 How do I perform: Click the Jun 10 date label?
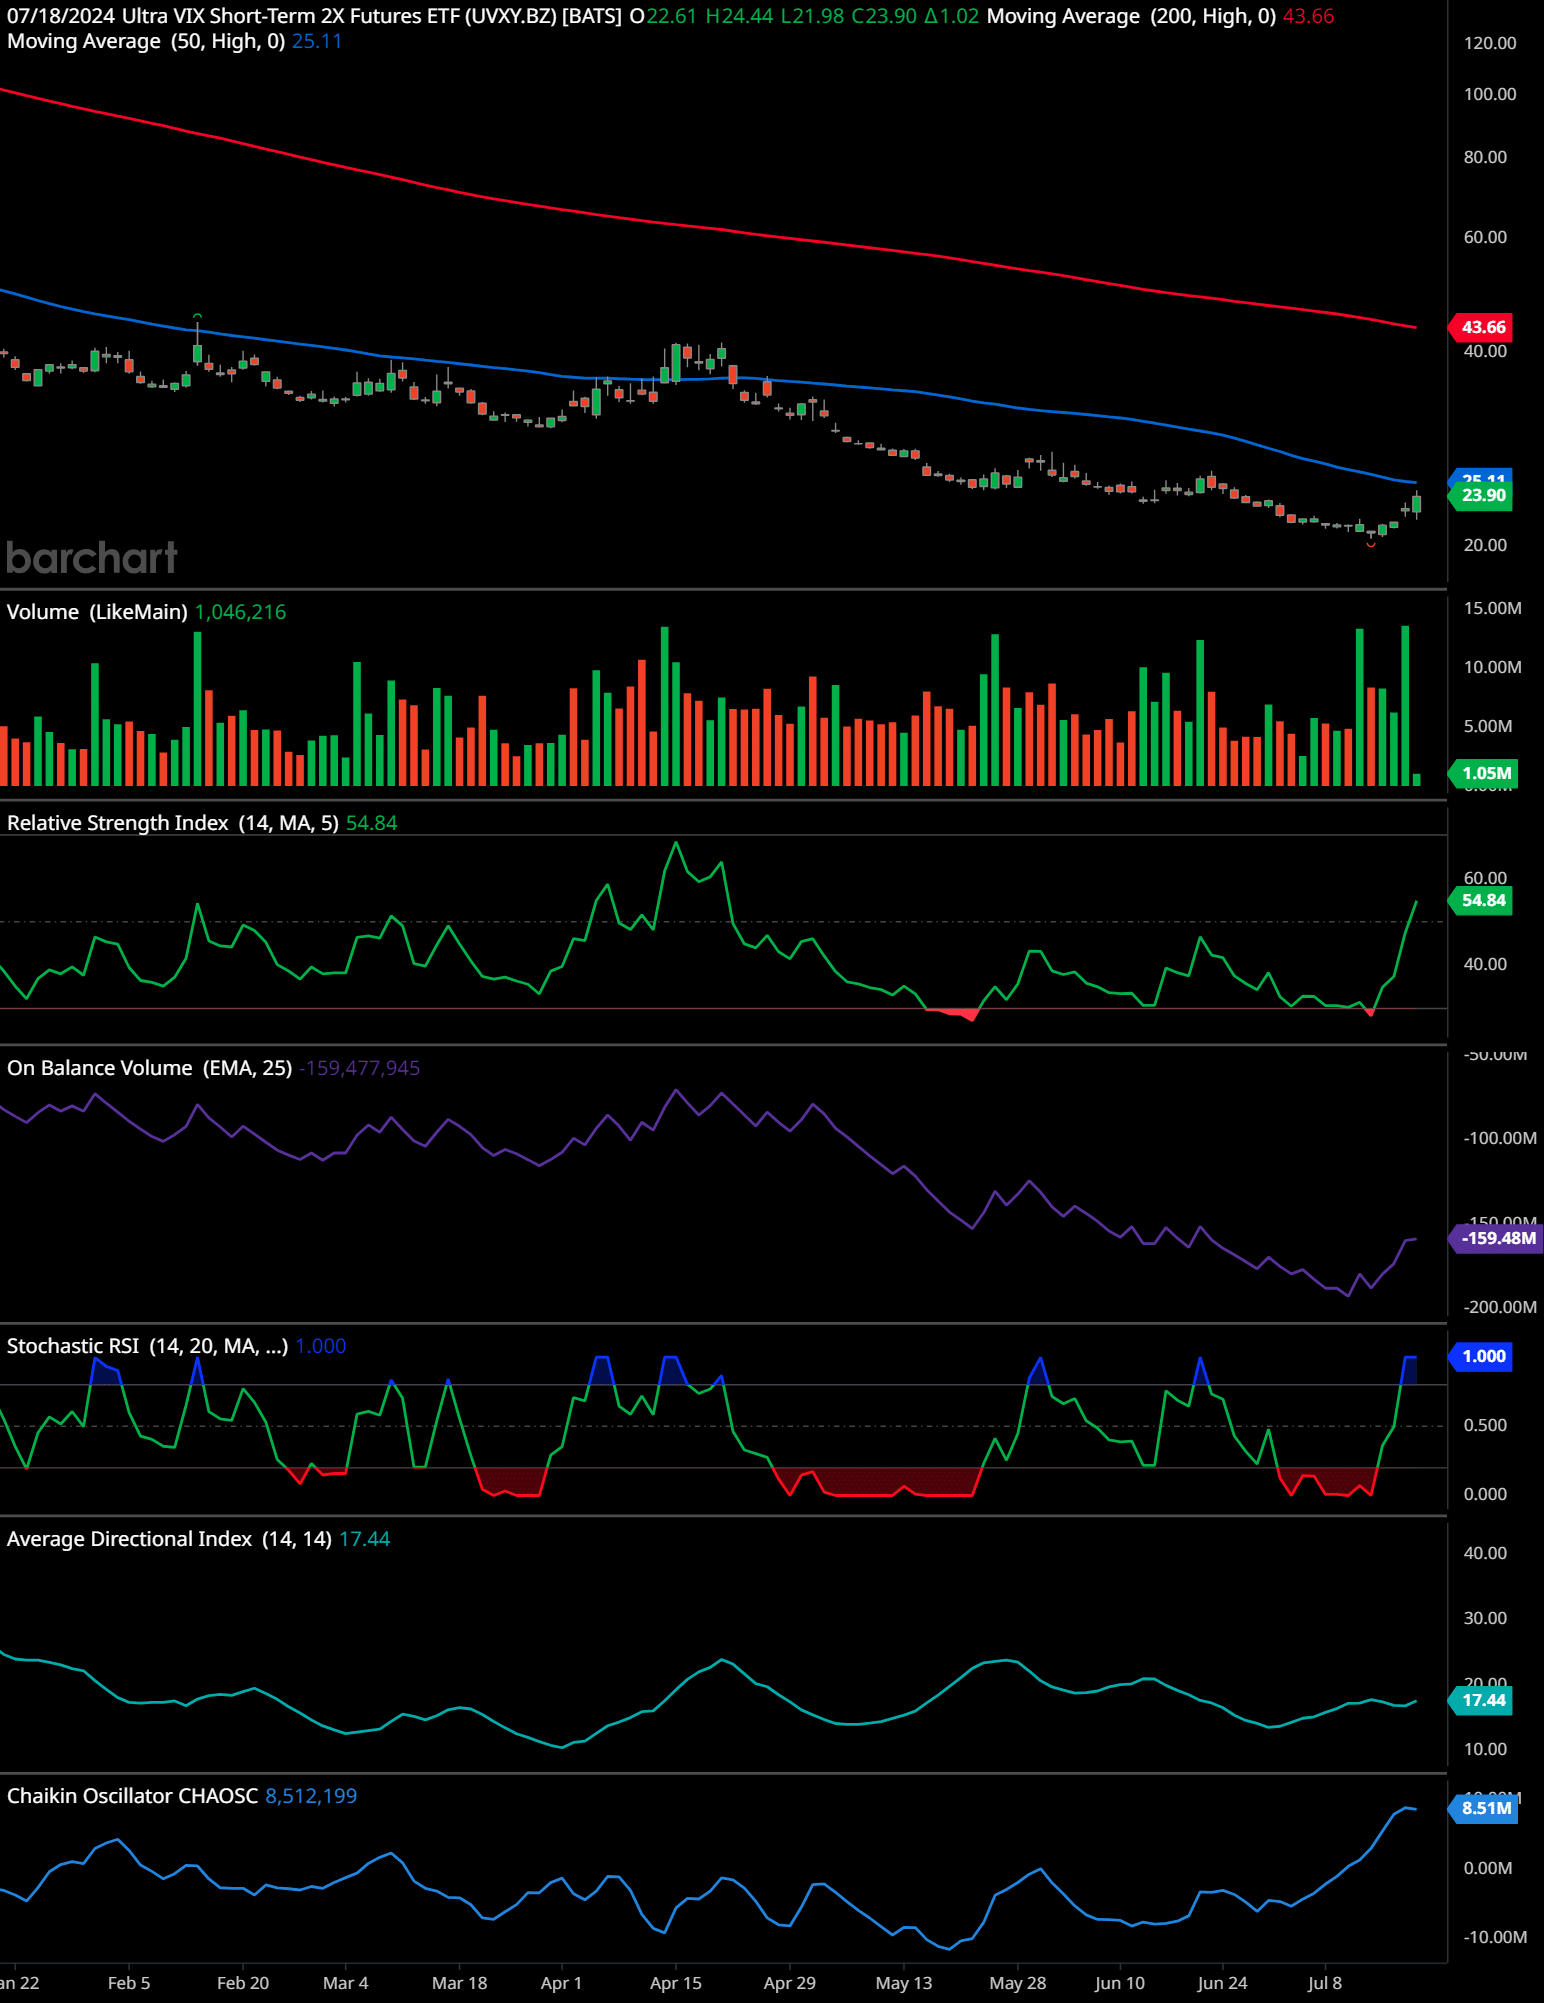click(x=1120, y=1983)
